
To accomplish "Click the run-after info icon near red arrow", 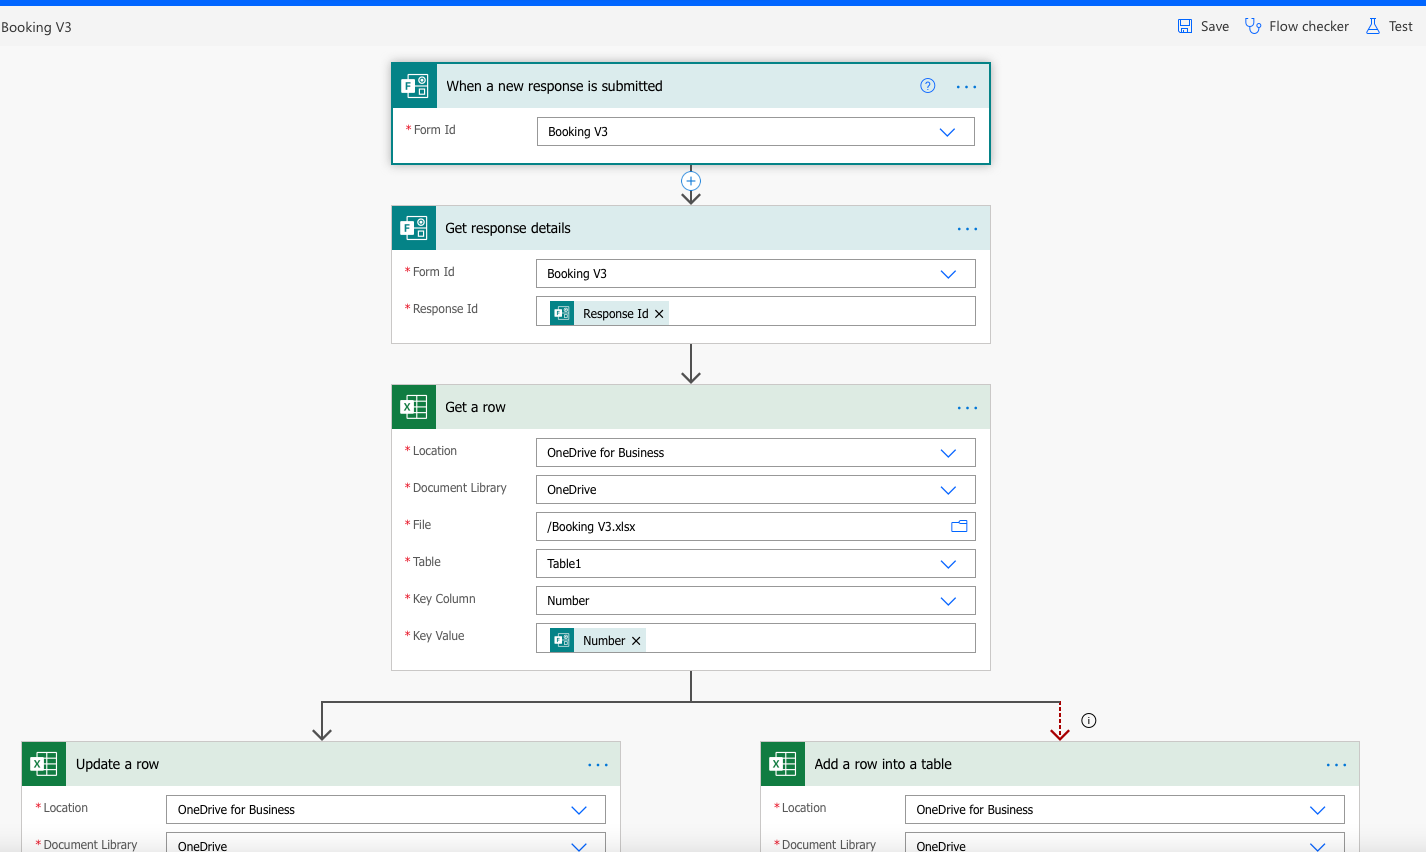I will click(x=1089, y=720).
